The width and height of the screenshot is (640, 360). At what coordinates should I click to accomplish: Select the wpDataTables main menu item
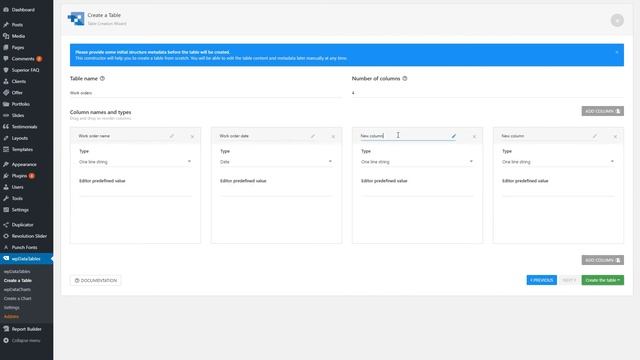click(26, 259)
